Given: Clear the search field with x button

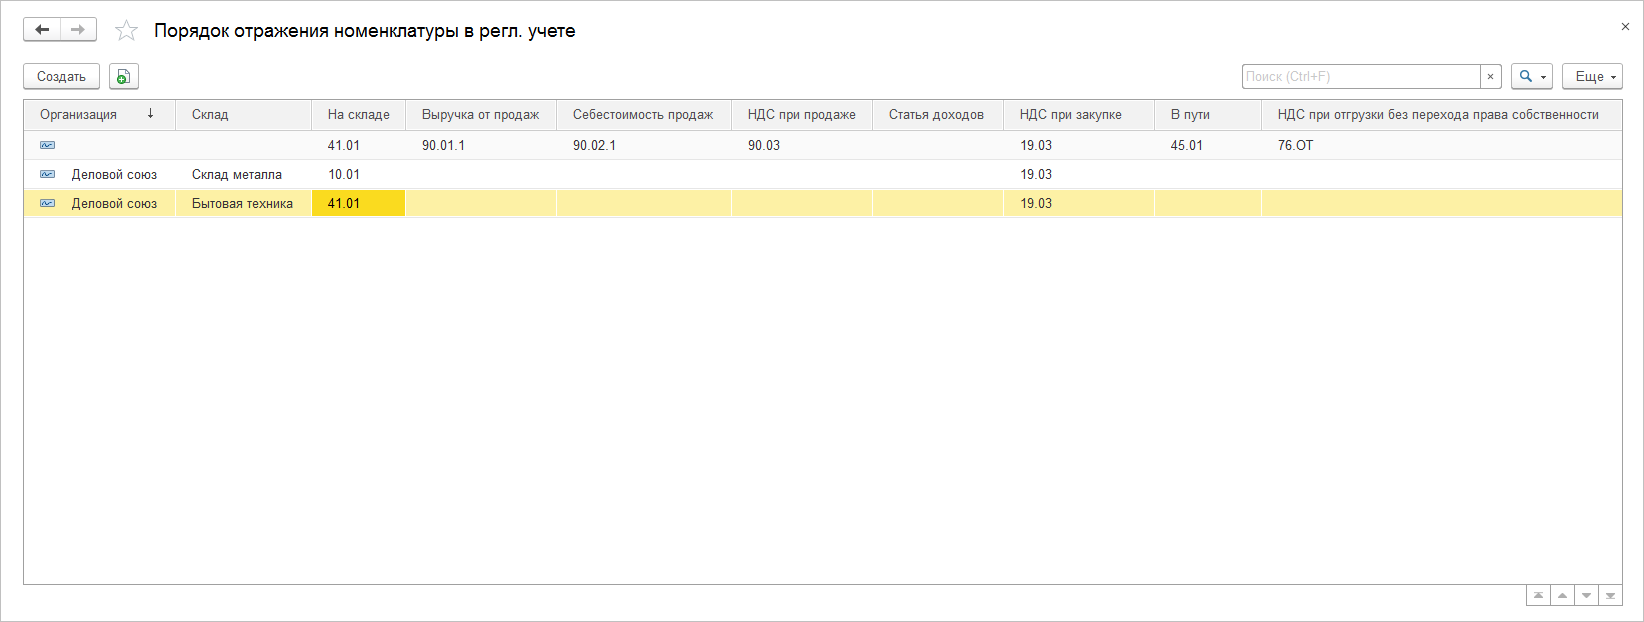Looking at the screenshot, I should (1490, 76).
